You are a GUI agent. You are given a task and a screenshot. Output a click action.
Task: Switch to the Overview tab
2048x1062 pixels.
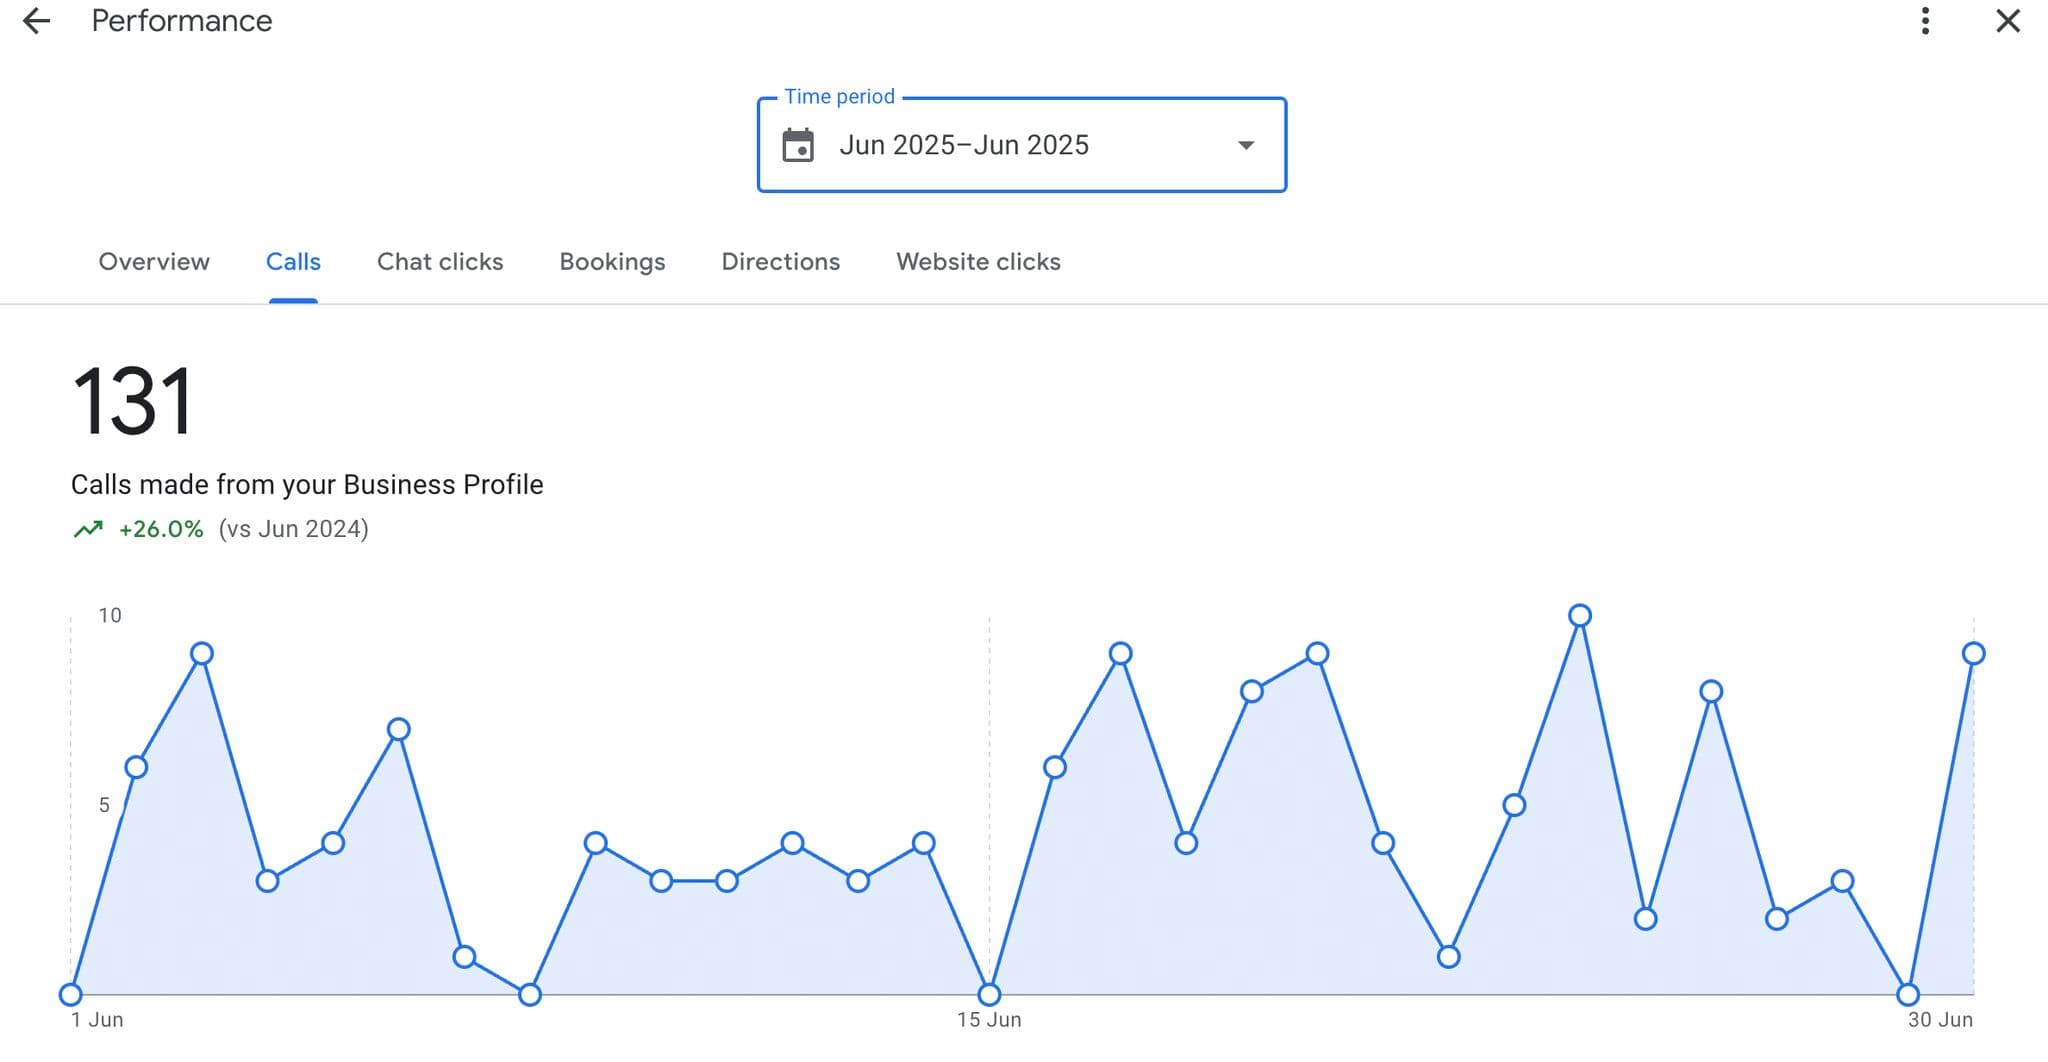[153, 262]
